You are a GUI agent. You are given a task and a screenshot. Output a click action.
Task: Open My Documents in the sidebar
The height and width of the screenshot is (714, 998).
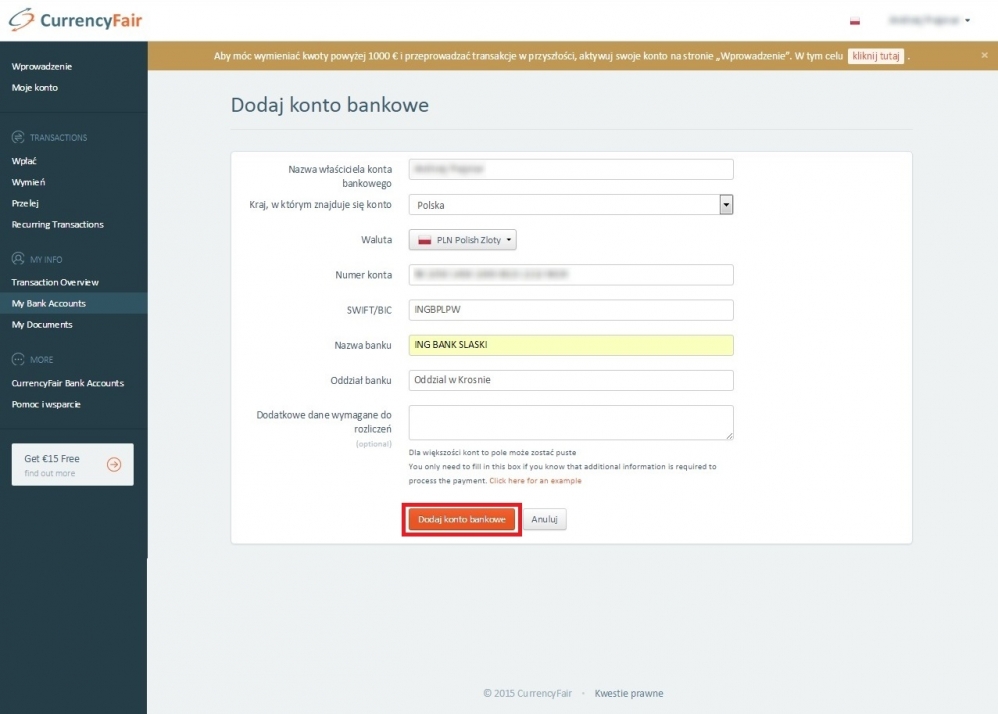[x=42, y=325]
